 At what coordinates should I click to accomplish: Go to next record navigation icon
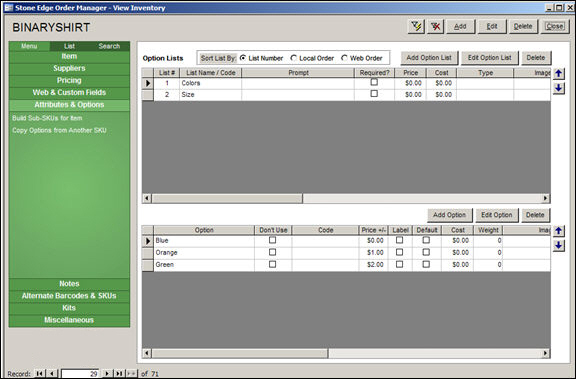pos(107,373)
